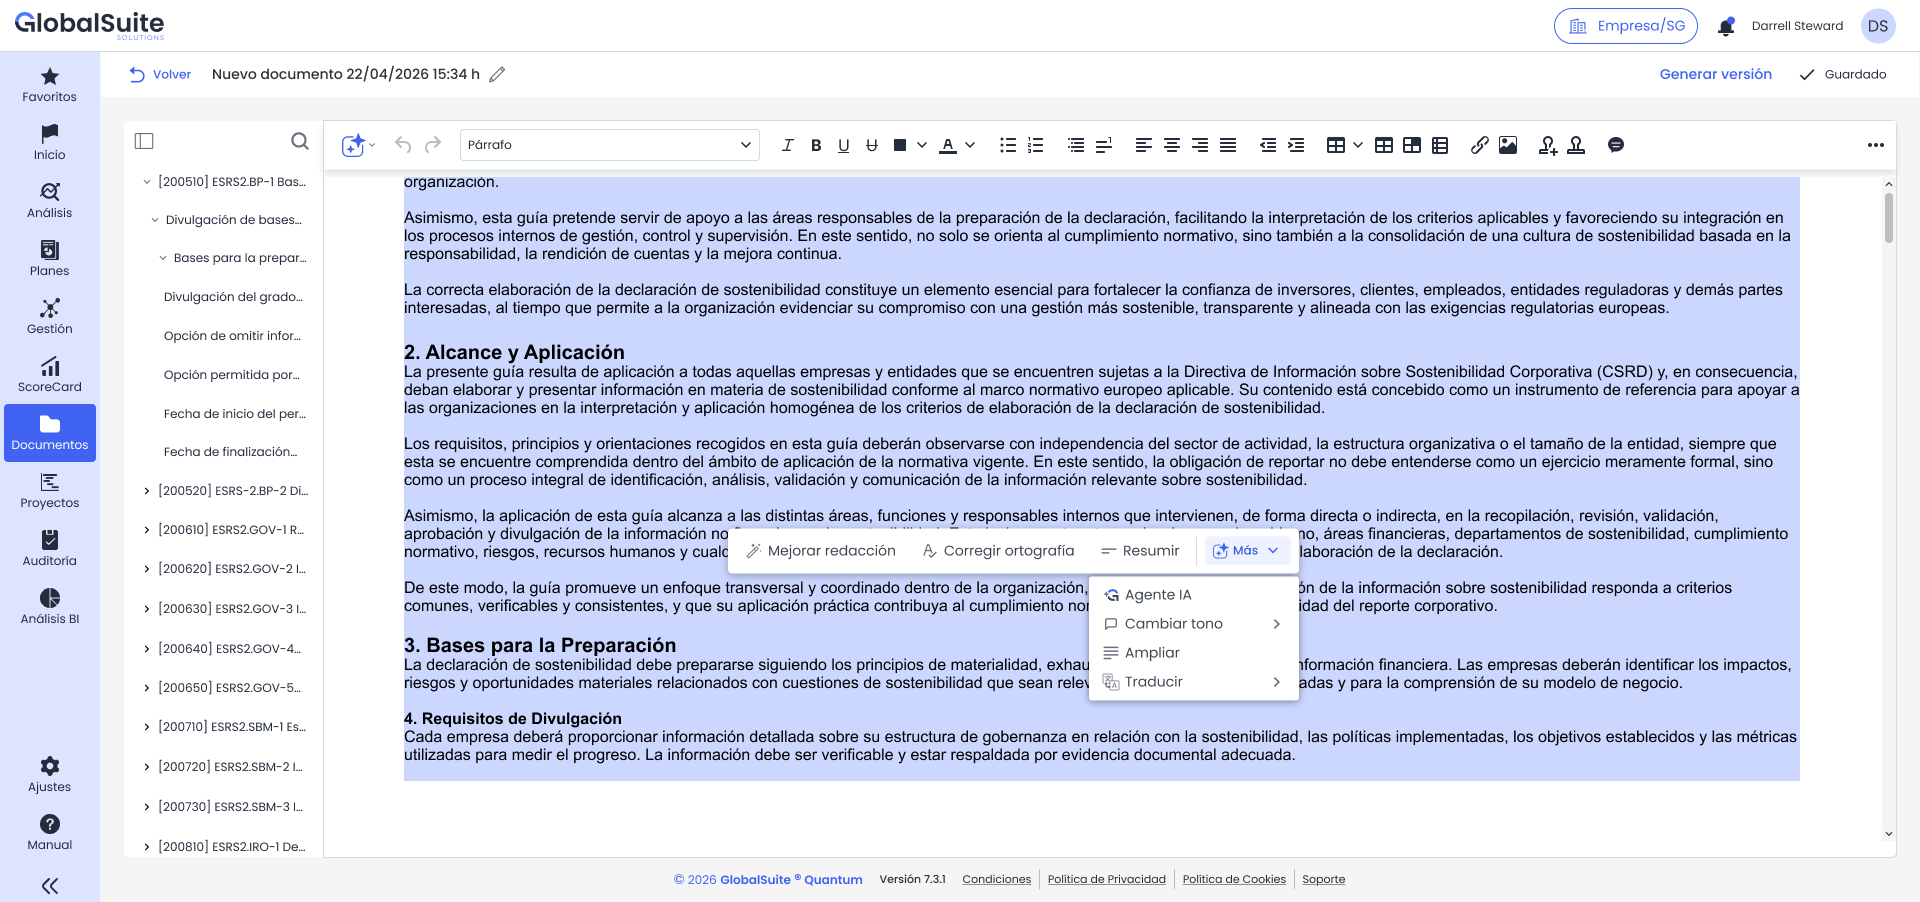Decrease paragraph indent
Viewport: 1920px width, 902px height.
[x=1268, y=145]
